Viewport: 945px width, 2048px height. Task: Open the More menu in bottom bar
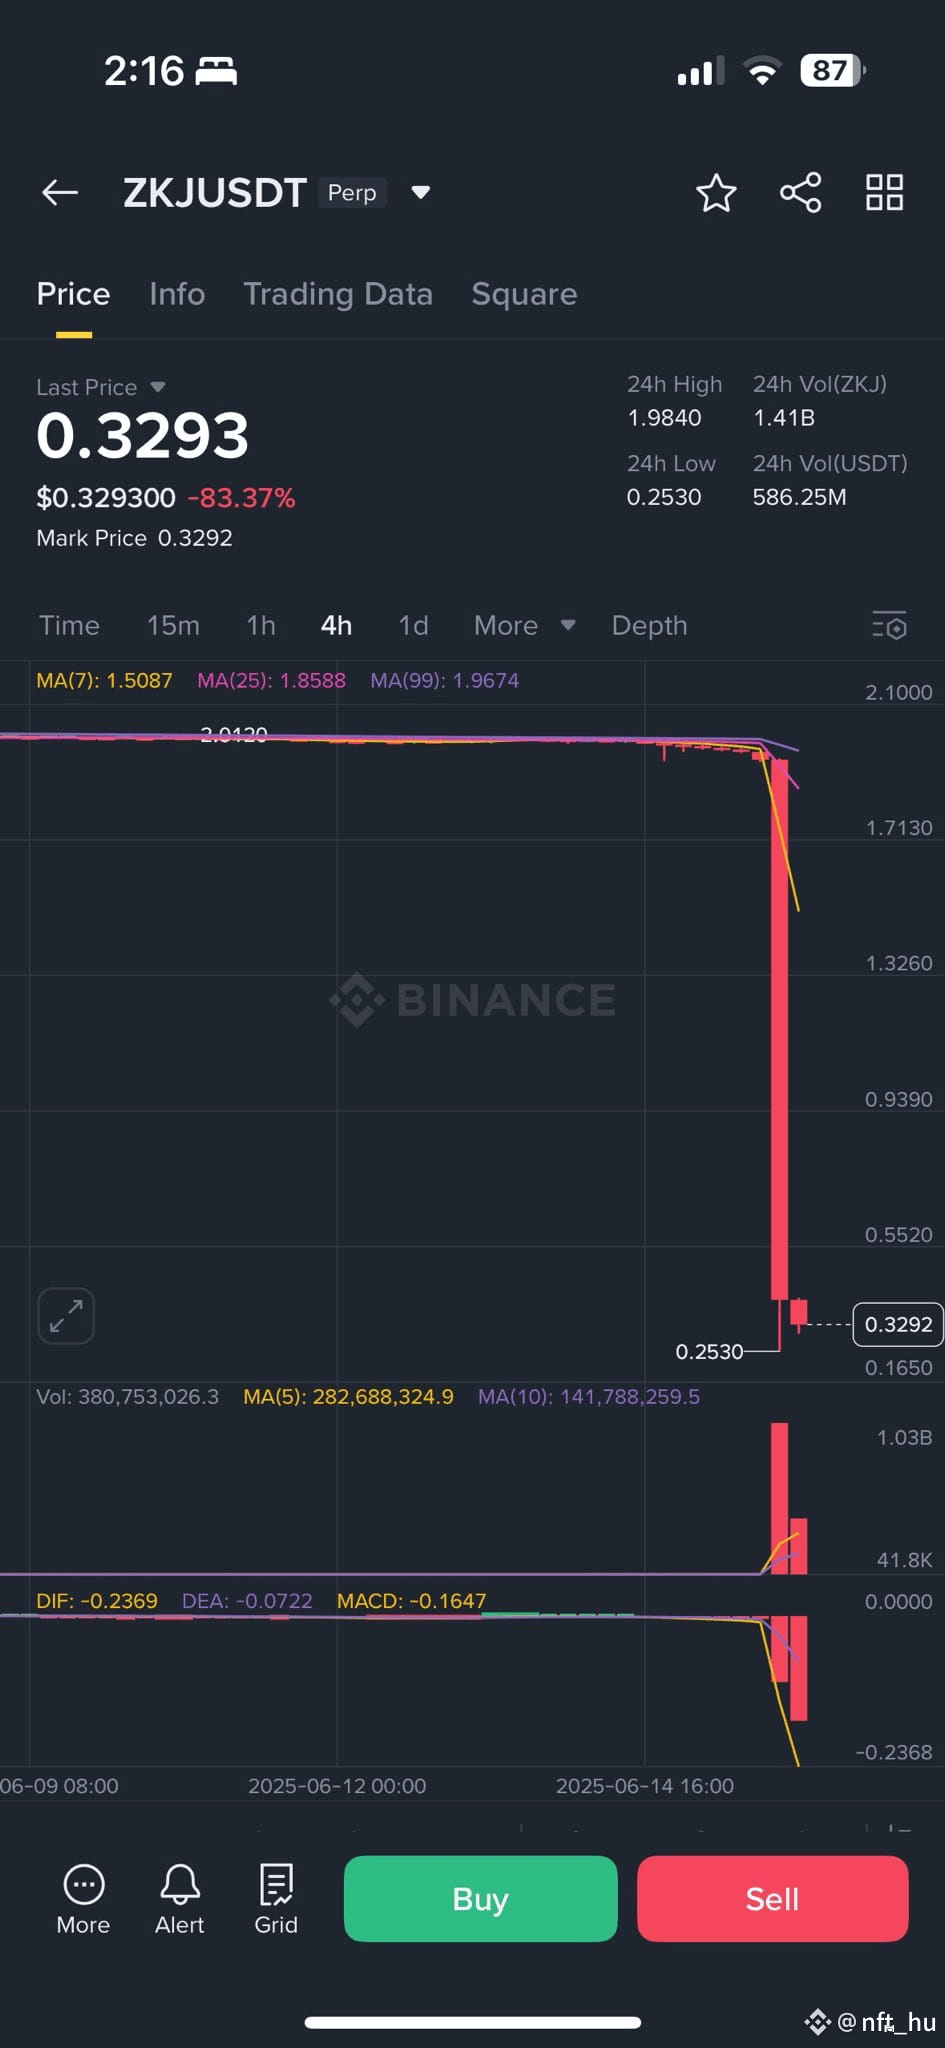(83, 1899)
